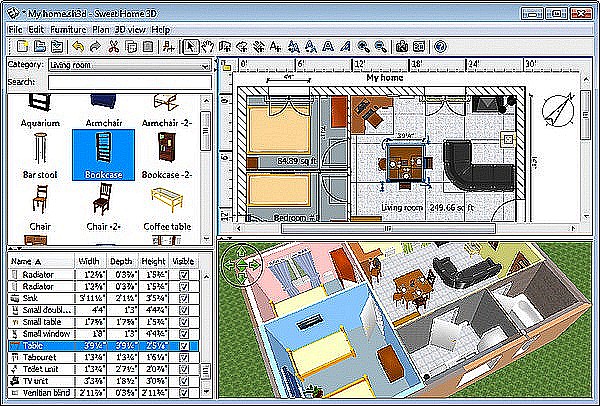Open the Category dropdown
The width and height of the screenshot is (600, 406).
(130, 65)
